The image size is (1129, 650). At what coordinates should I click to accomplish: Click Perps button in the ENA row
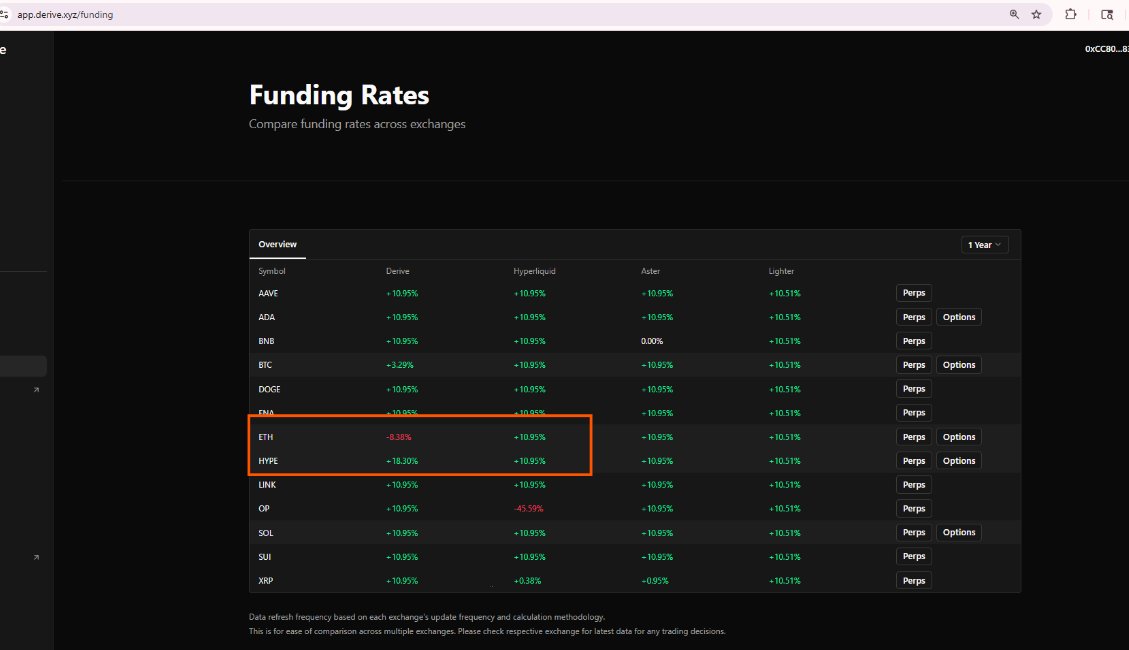(914, 412)
